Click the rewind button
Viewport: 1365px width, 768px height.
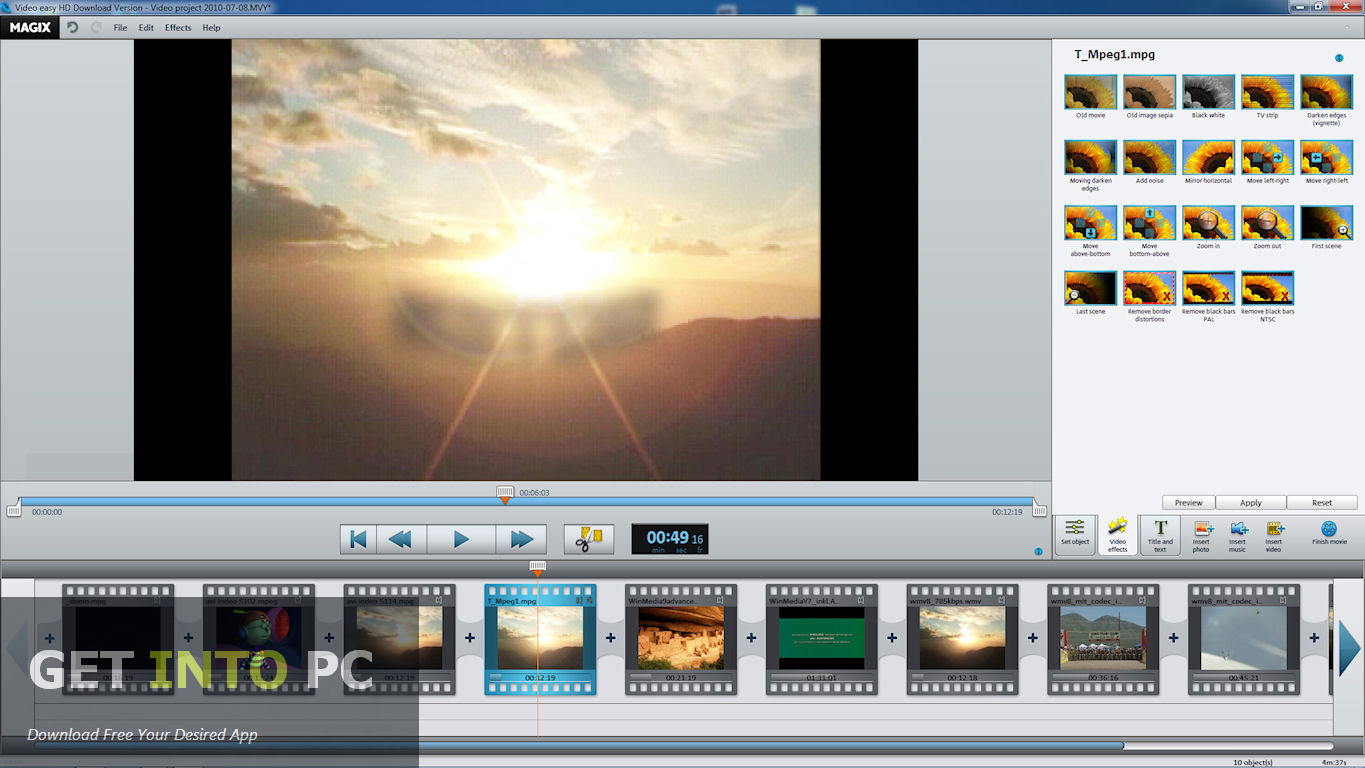coord(400,539)
